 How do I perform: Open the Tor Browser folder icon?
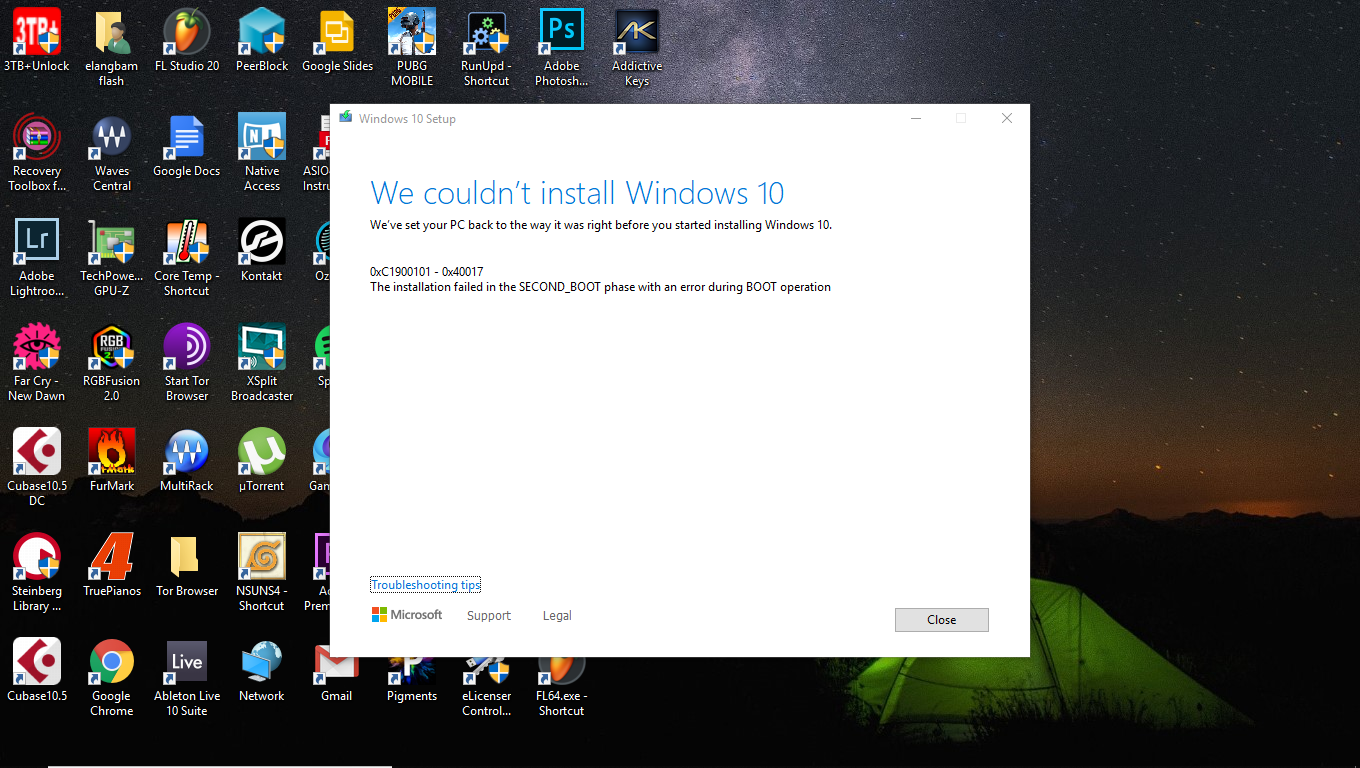click(x=187, y=566)
